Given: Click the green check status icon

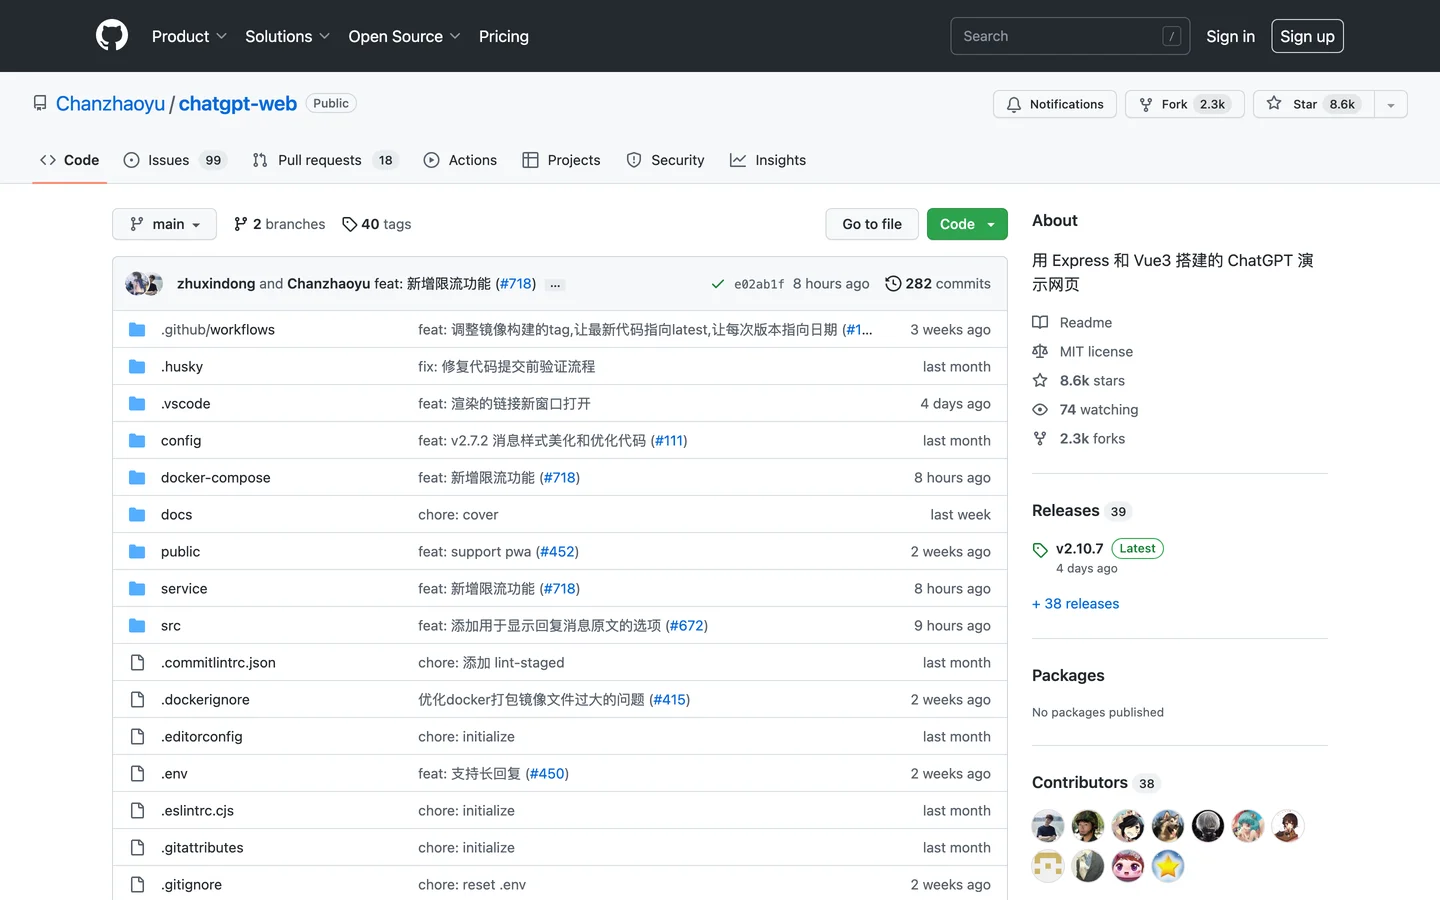Looking at the screenshot, I should click(x=718, y=284).
